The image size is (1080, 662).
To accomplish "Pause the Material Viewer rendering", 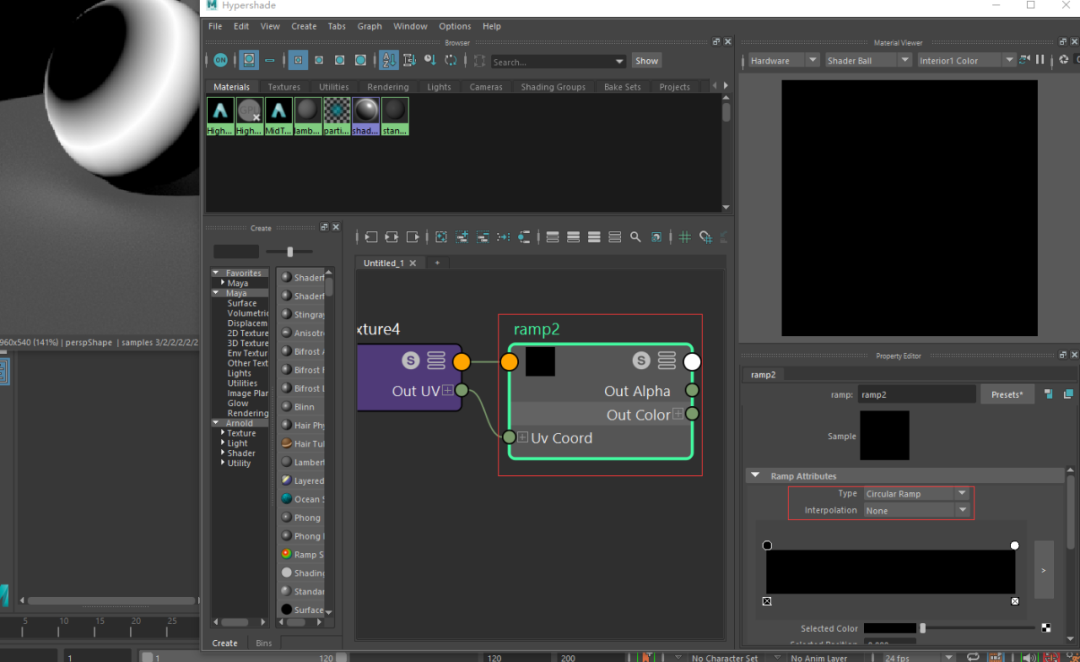I will point(1040,61).
